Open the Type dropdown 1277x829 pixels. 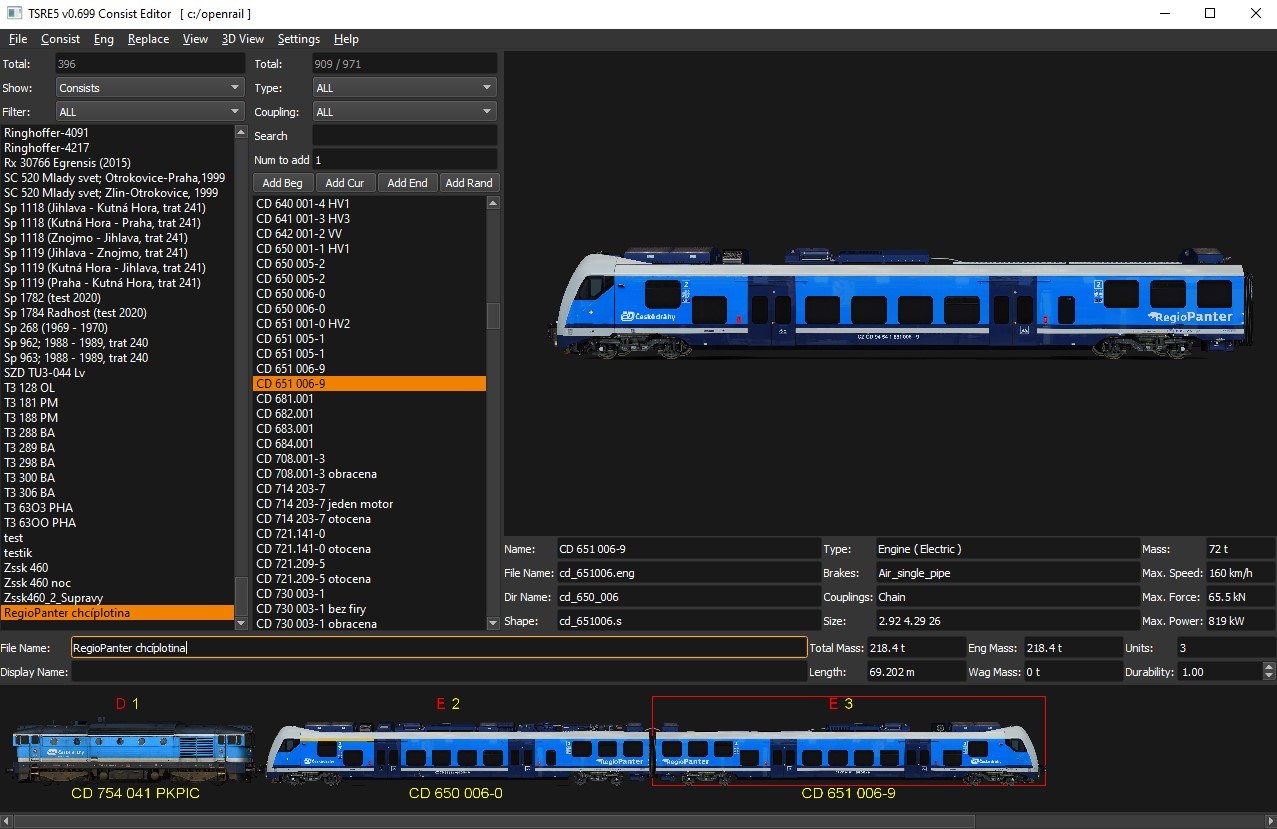point(404,88)
